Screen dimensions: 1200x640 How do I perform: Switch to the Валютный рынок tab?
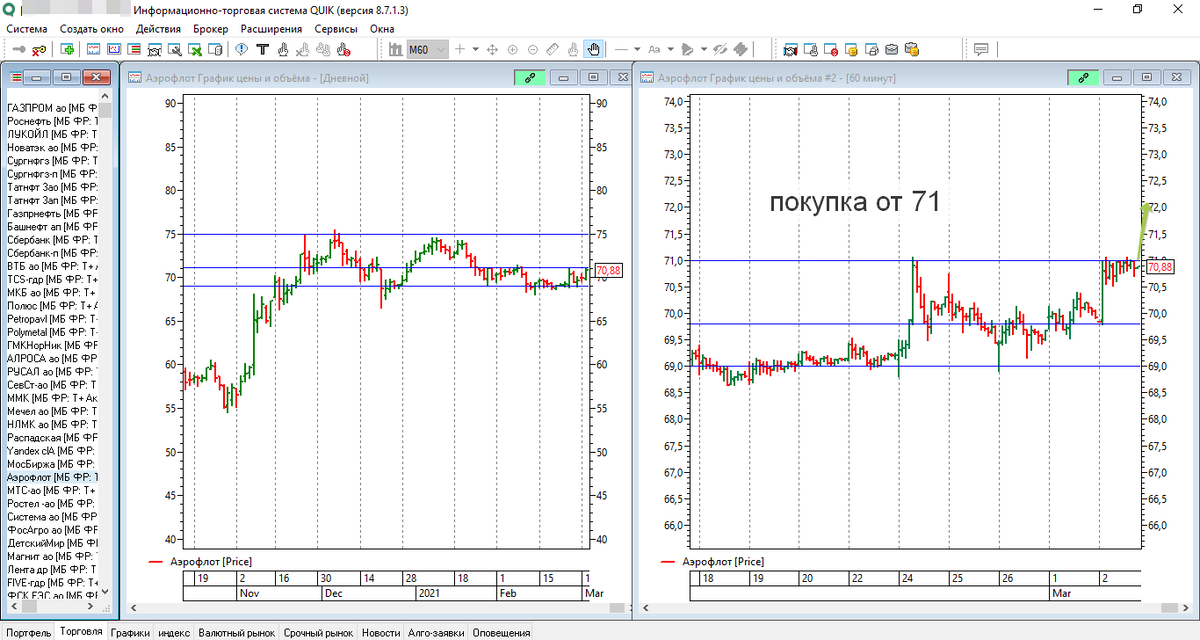[236, 632]
